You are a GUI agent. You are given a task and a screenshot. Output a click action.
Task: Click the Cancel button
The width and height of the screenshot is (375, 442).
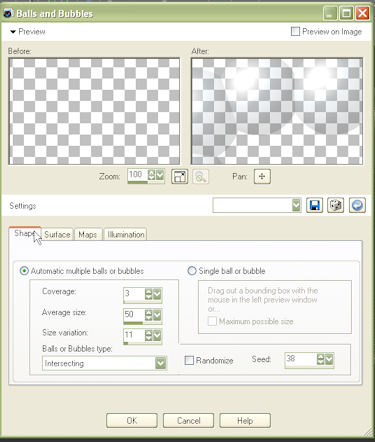[188, 420]
